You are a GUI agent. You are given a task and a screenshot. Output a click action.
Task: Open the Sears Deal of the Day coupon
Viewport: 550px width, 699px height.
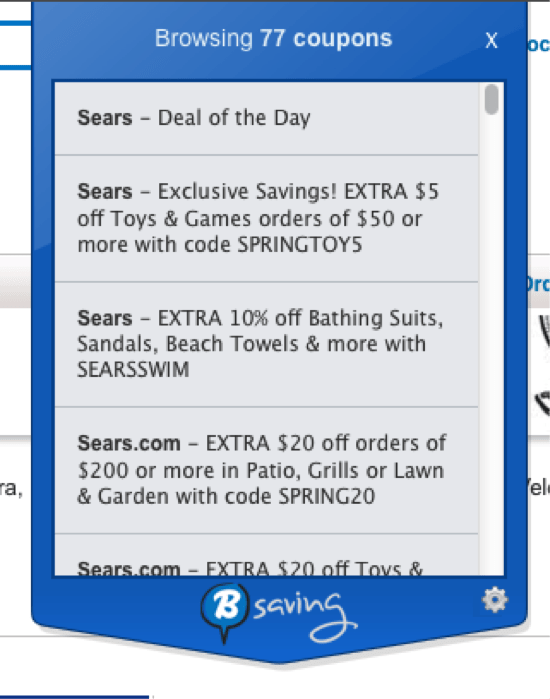(267, 119)
